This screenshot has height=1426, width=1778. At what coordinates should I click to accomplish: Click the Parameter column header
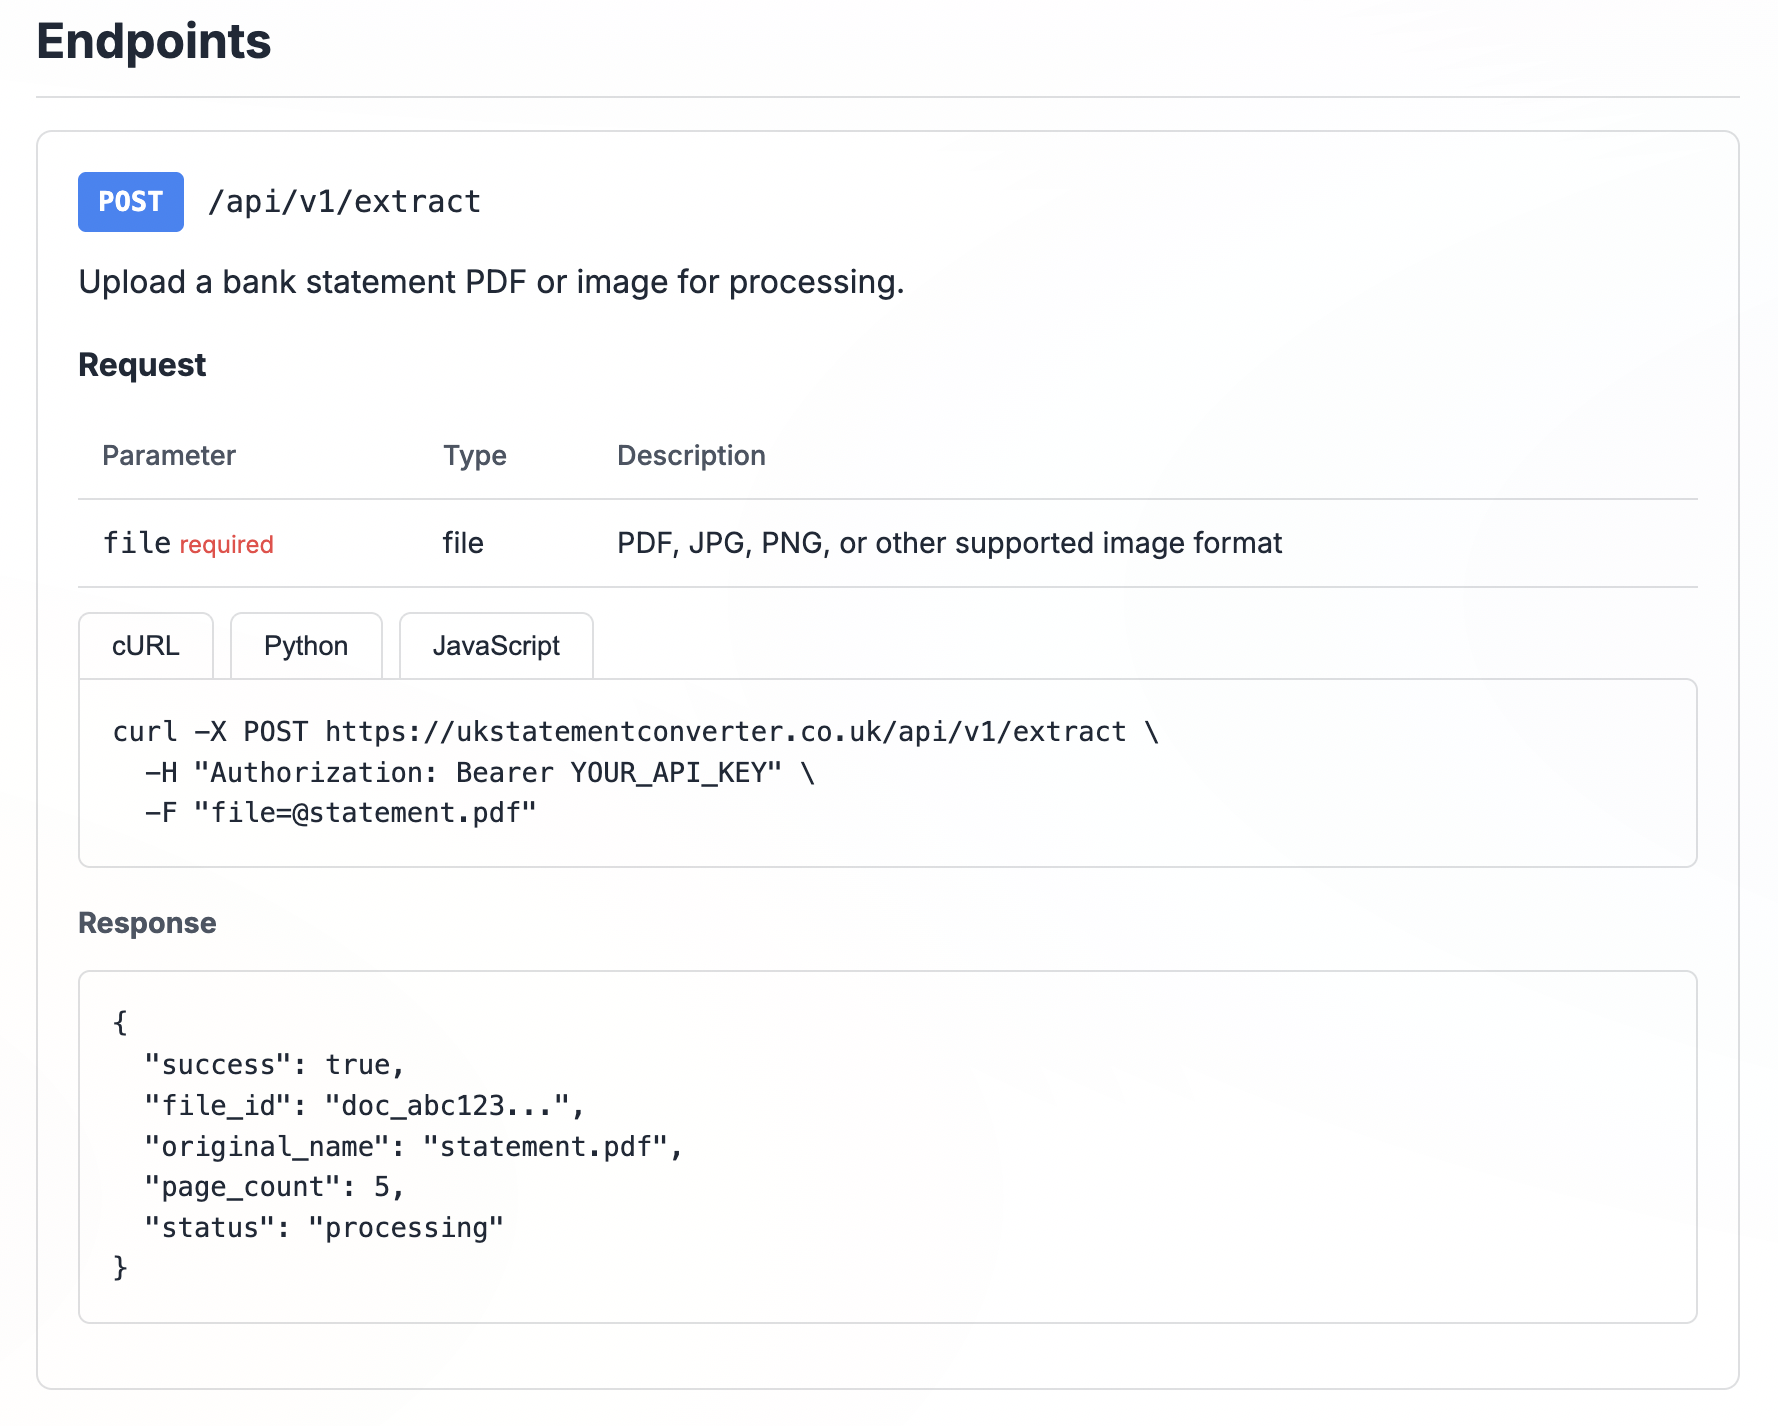(x=168, y=455)
